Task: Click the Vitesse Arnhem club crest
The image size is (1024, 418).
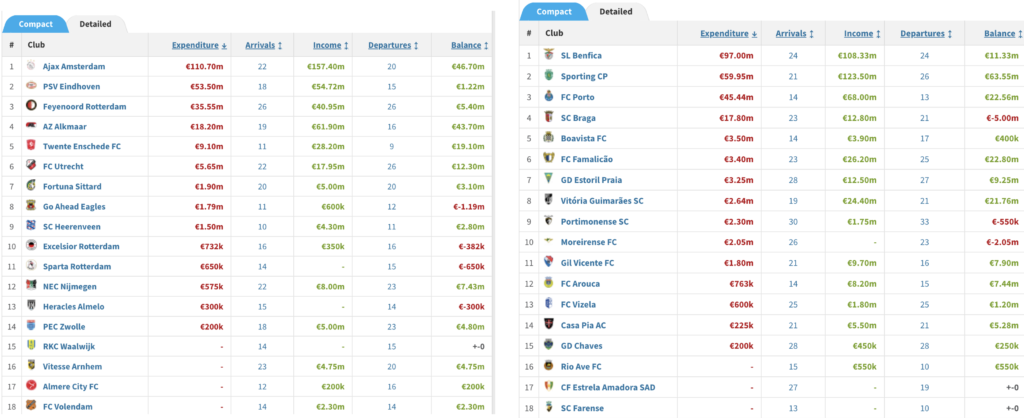Action: tap(31, 366)
